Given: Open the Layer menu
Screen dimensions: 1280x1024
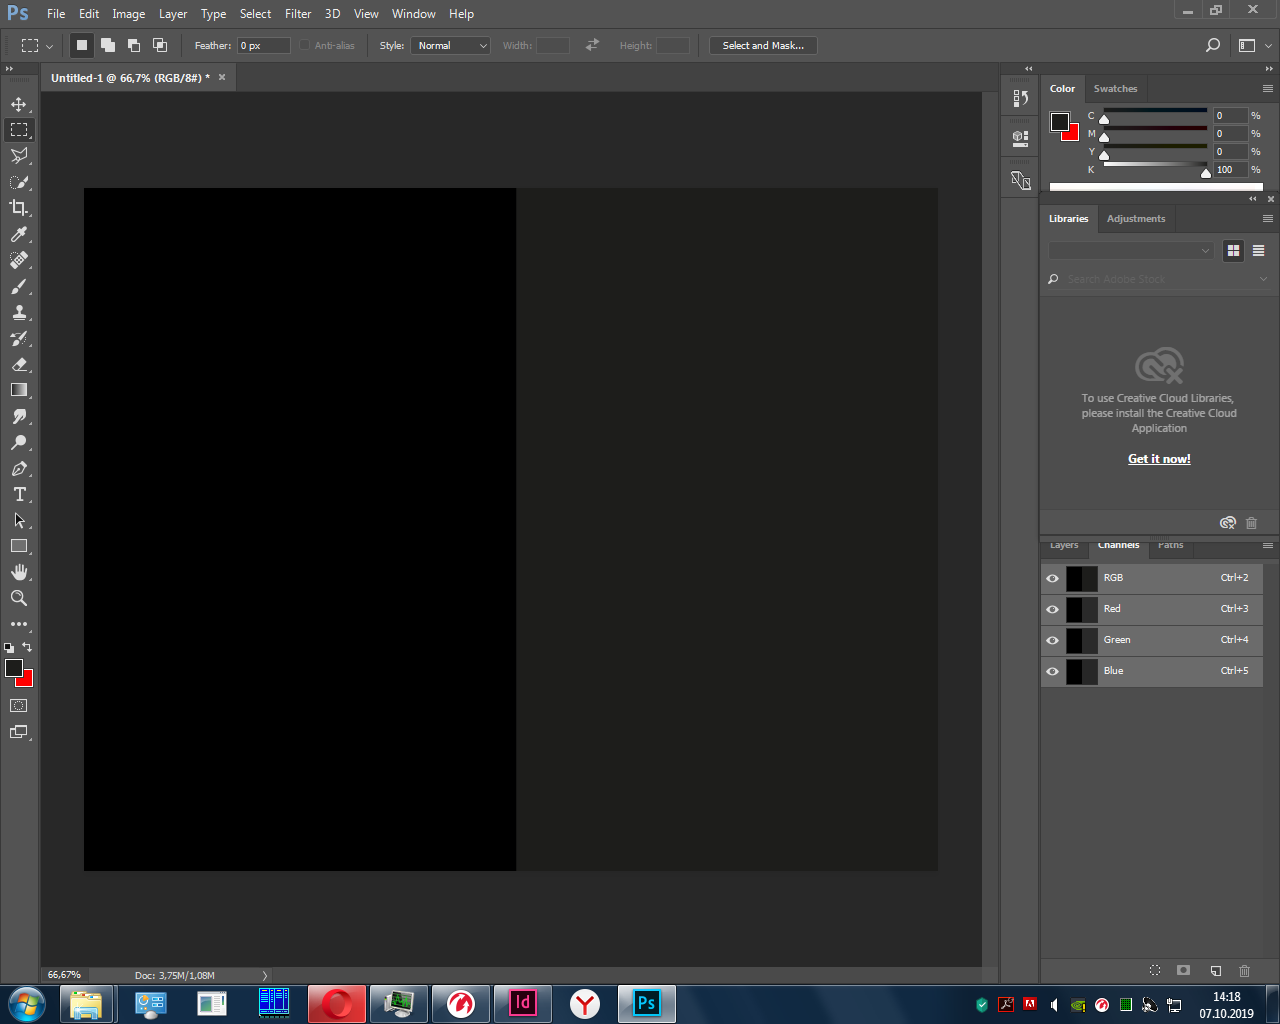Looking at the screenshot, I should click(173, 14).
